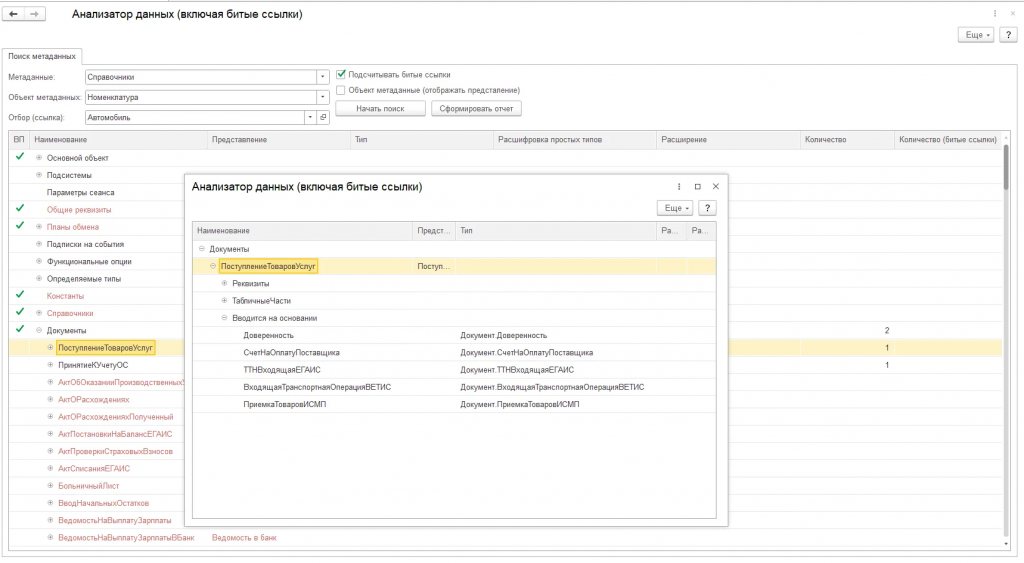1024x563 pixels.
Task: Open the Метаданные dropdown arrow
Action: (x=323, y=77)
